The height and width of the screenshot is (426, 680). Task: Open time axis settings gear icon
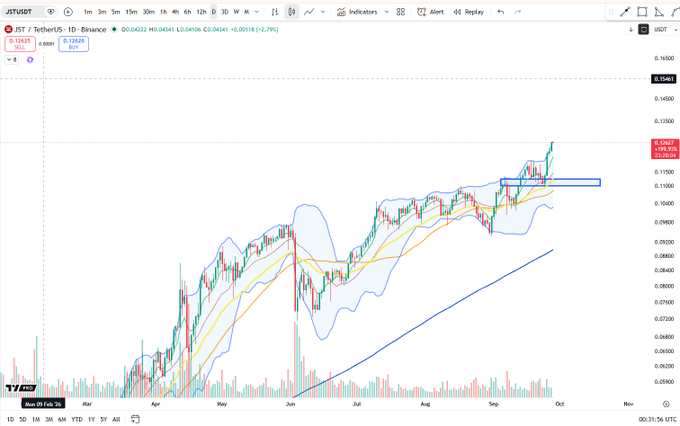coord(666,404)
